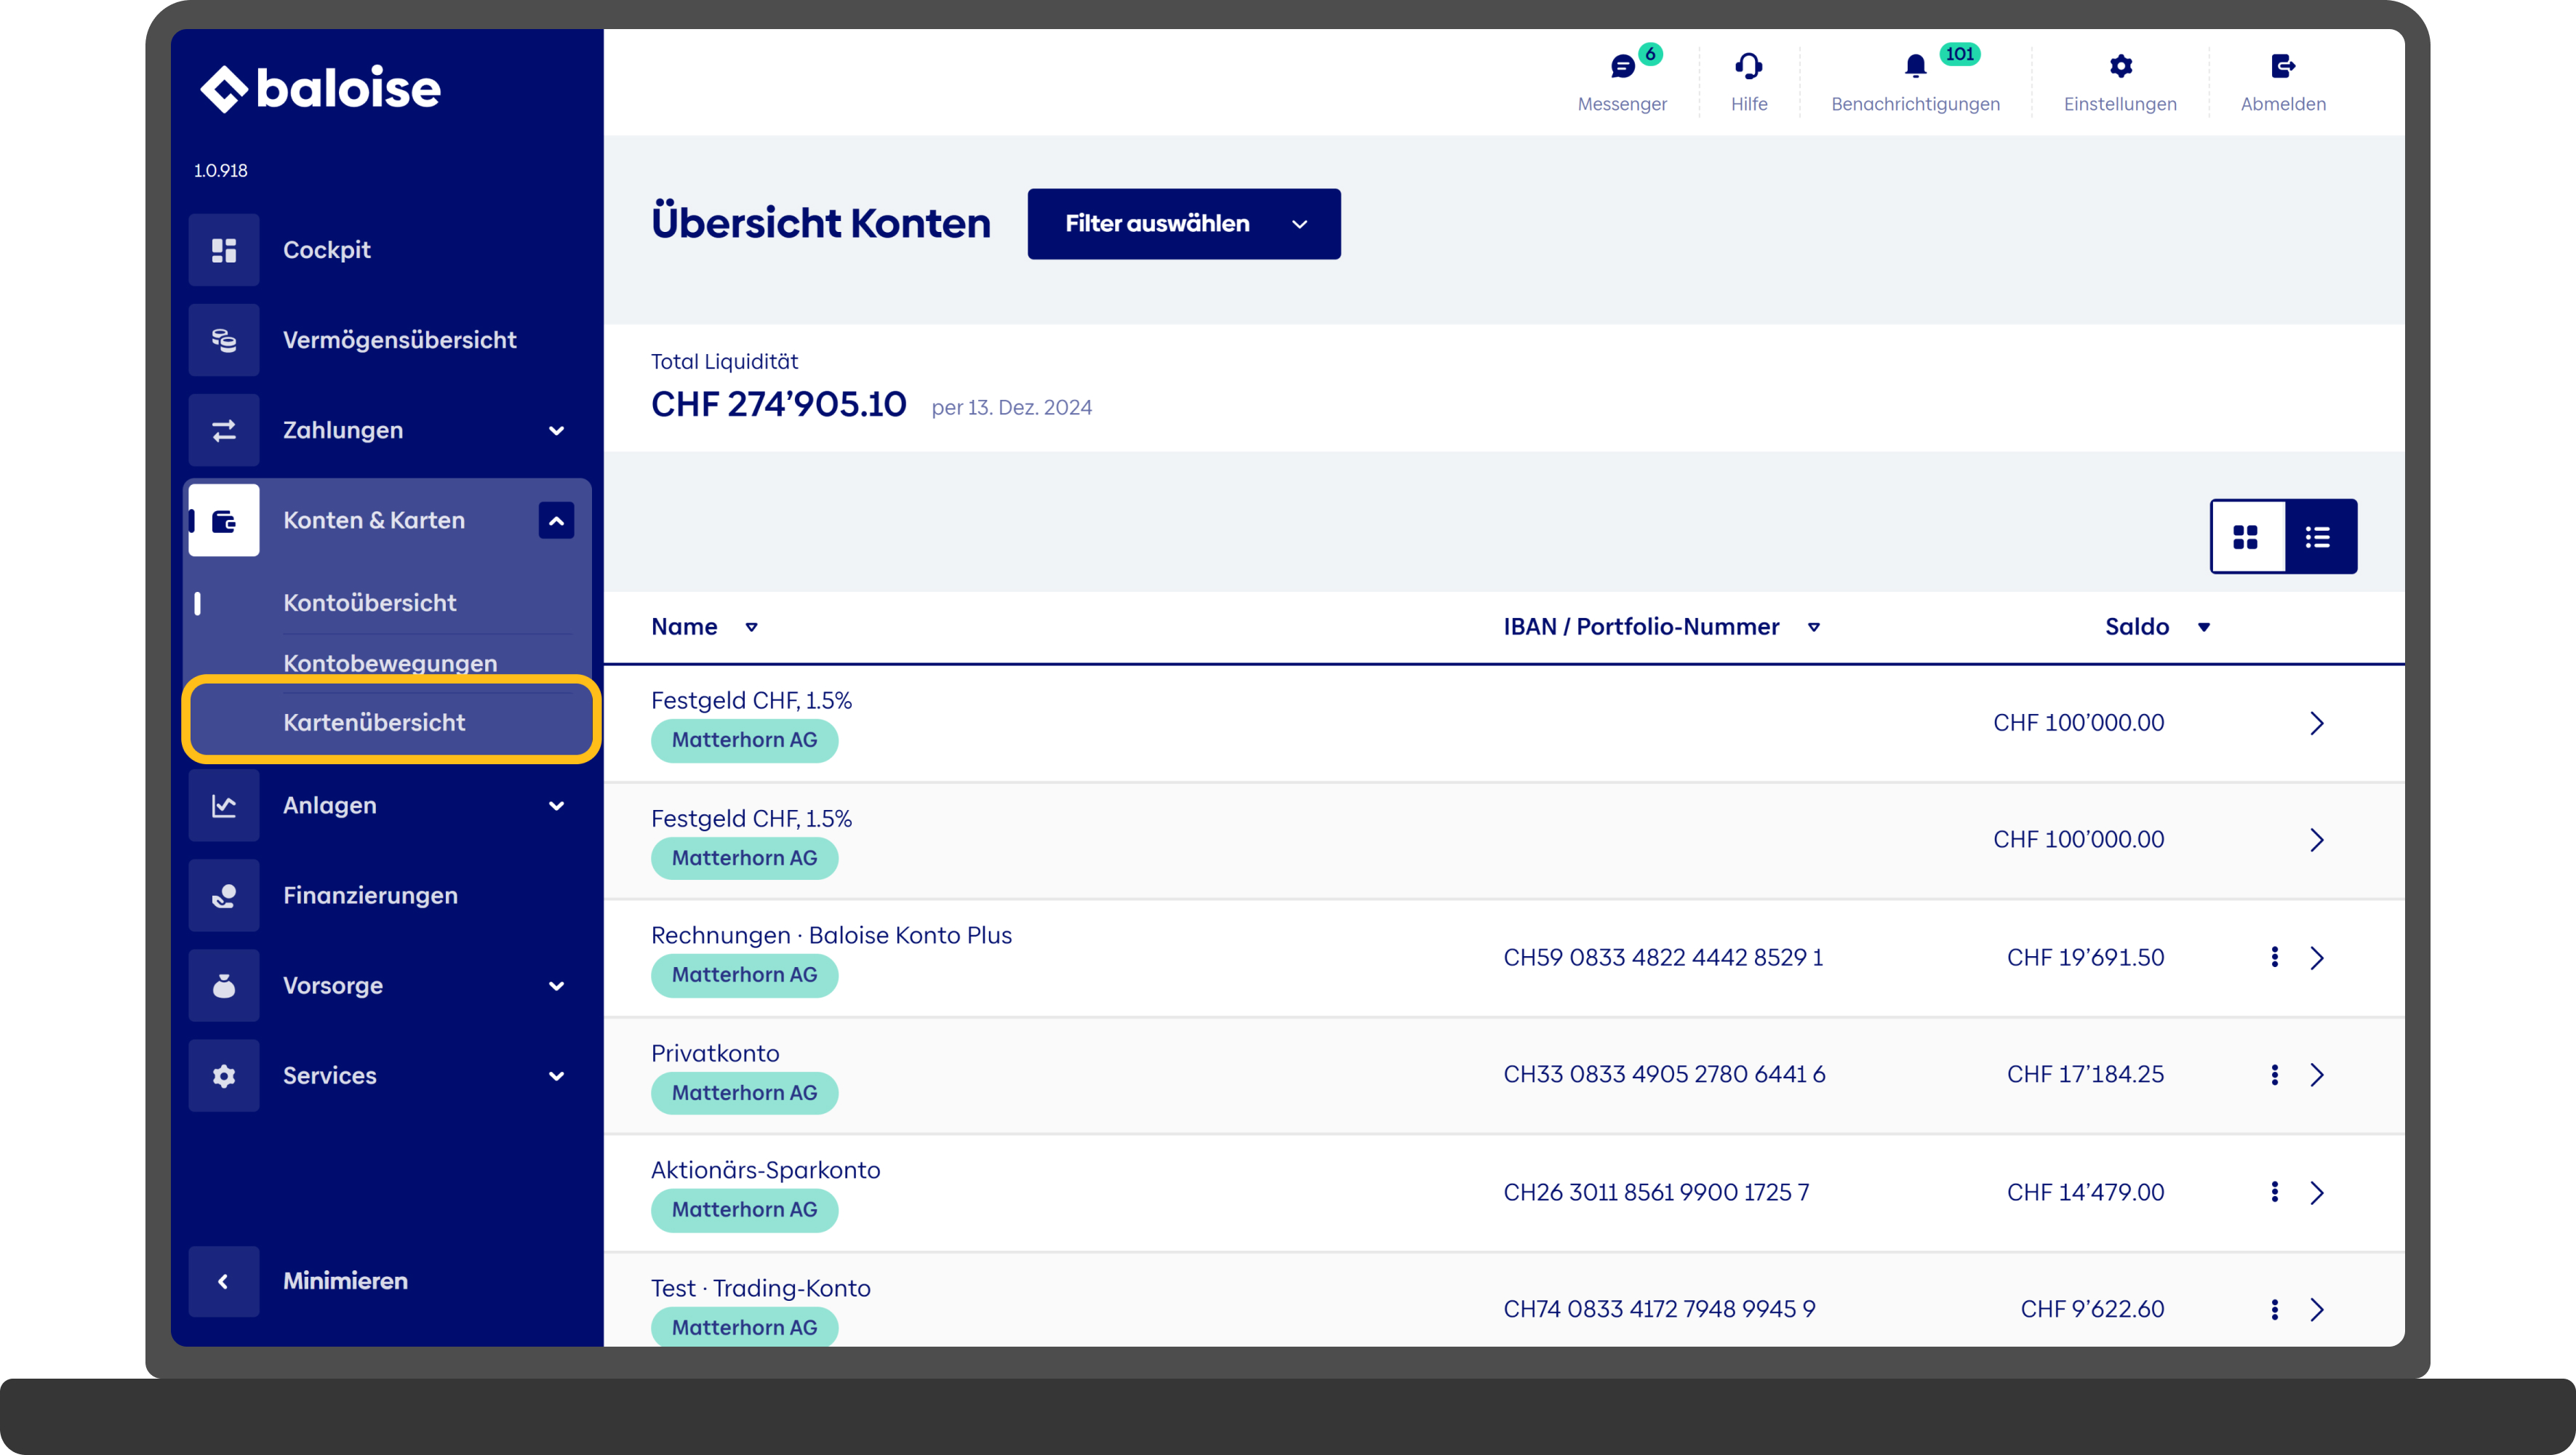Select Kartenübersicht in the sidebar
This screenshot has height=1455, width=2576.
[374, 722]
